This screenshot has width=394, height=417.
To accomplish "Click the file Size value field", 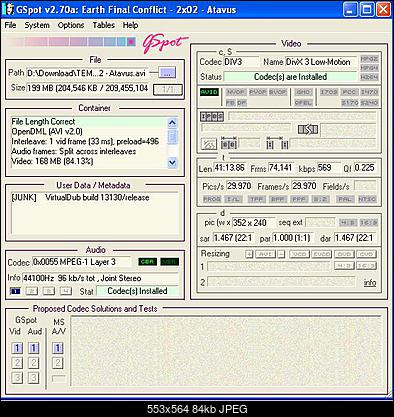I will point(87,88).
